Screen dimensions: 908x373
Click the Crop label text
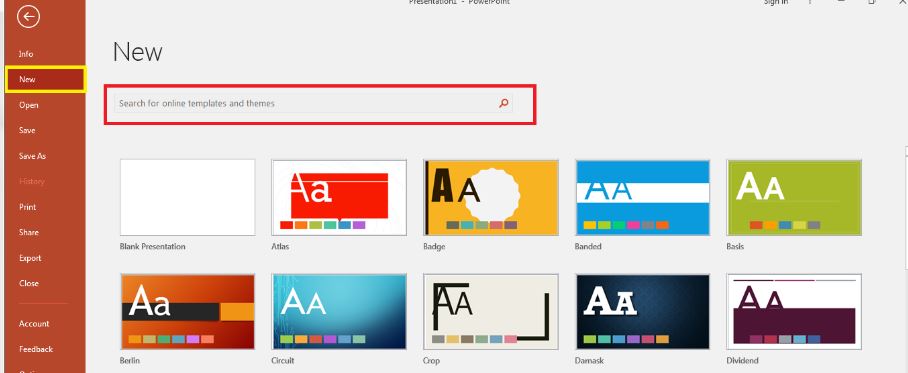[431, 361]
